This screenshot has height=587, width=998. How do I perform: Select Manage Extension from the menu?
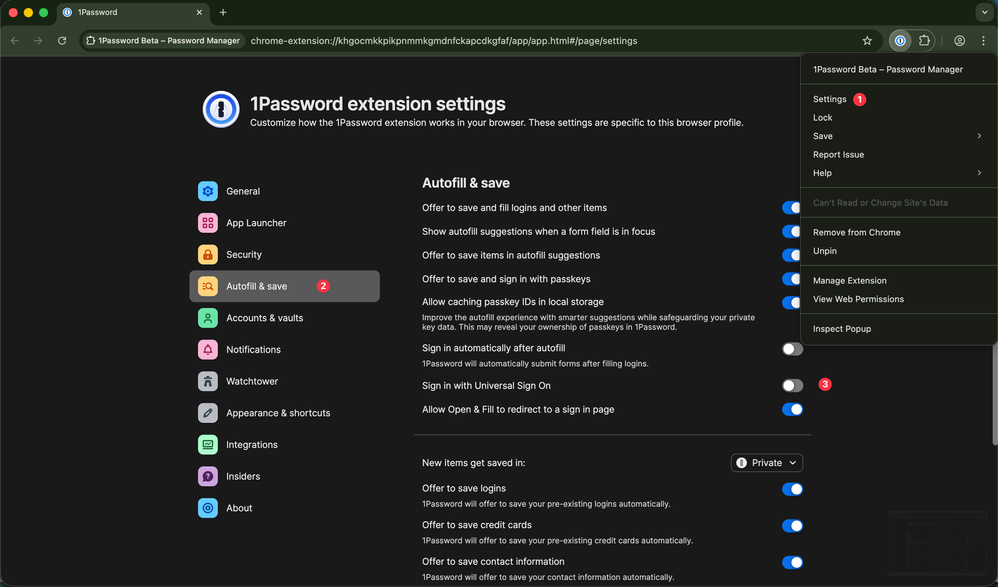(x=849, y=281)
